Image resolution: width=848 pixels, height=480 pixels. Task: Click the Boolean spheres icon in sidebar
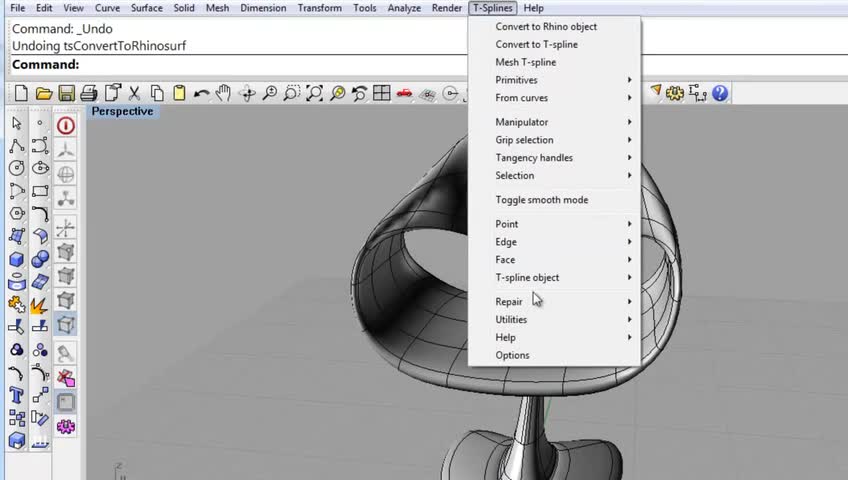(x=39, y=259)
